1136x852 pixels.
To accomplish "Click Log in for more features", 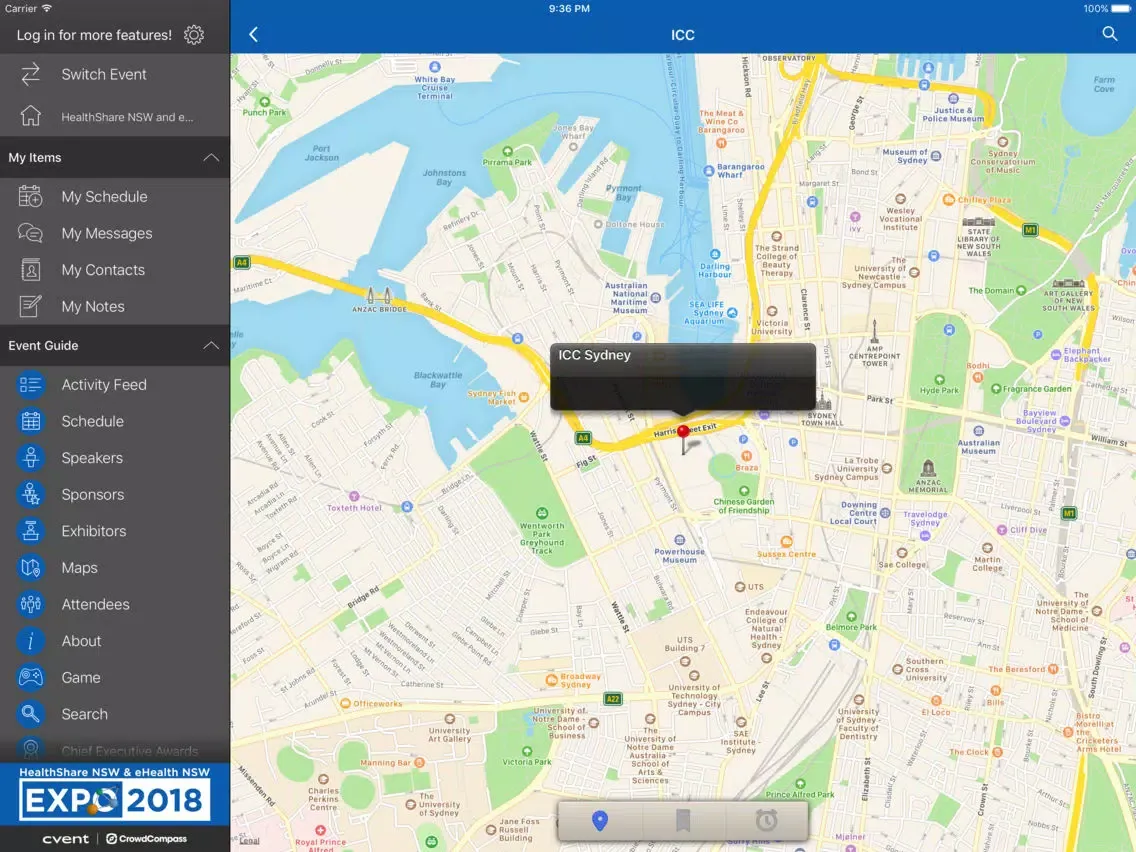I will (94, 35).
